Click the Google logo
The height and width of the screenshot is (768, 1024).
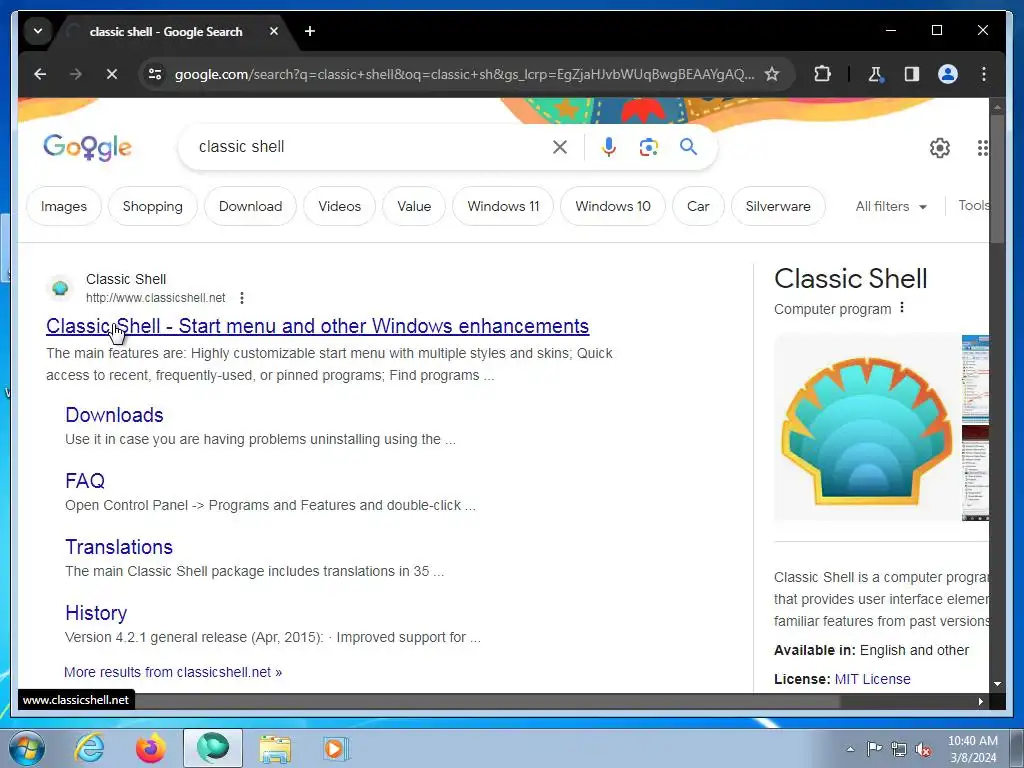[x=88, y=147]
